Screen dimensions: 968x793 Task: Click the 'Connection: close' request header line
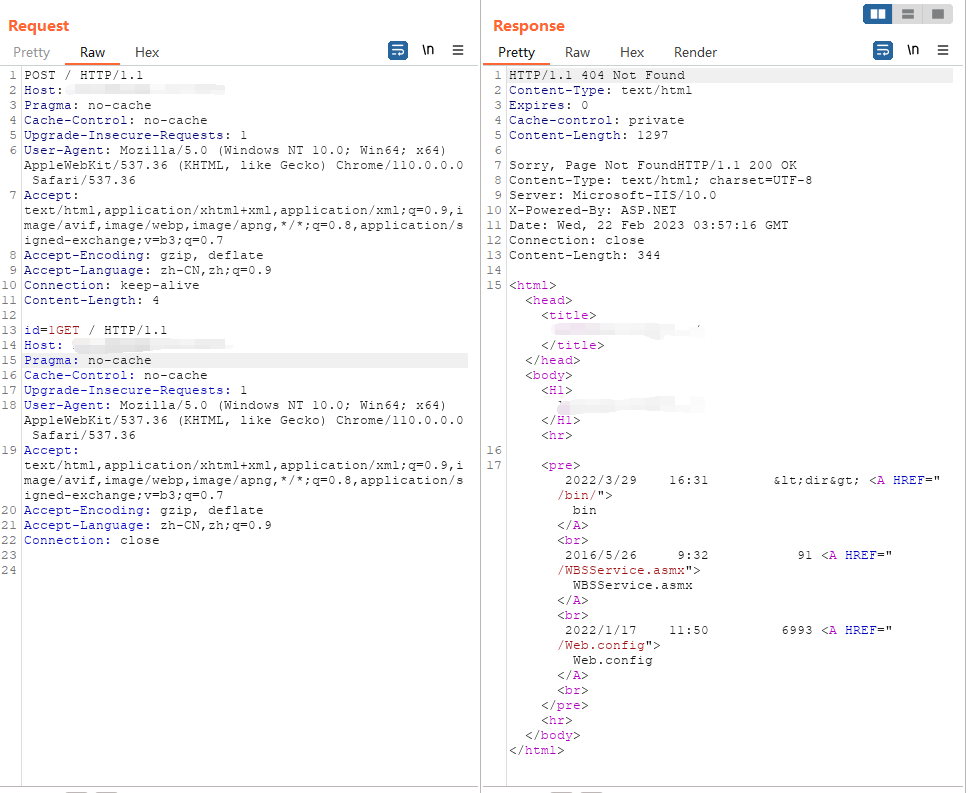pos(91,541)
